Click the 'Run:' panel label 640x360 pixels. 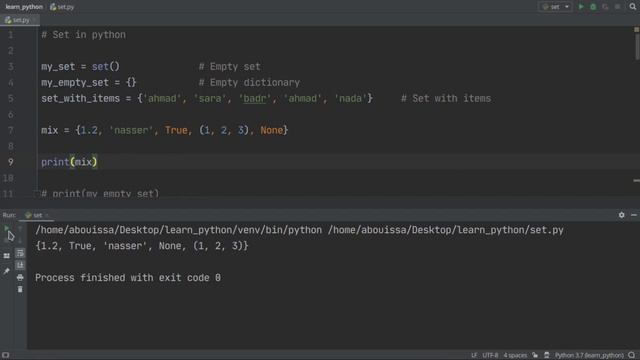9,215
